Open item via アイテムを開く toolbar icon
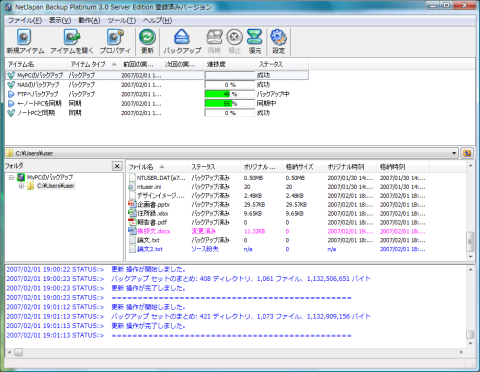 [x=72, y=37]
